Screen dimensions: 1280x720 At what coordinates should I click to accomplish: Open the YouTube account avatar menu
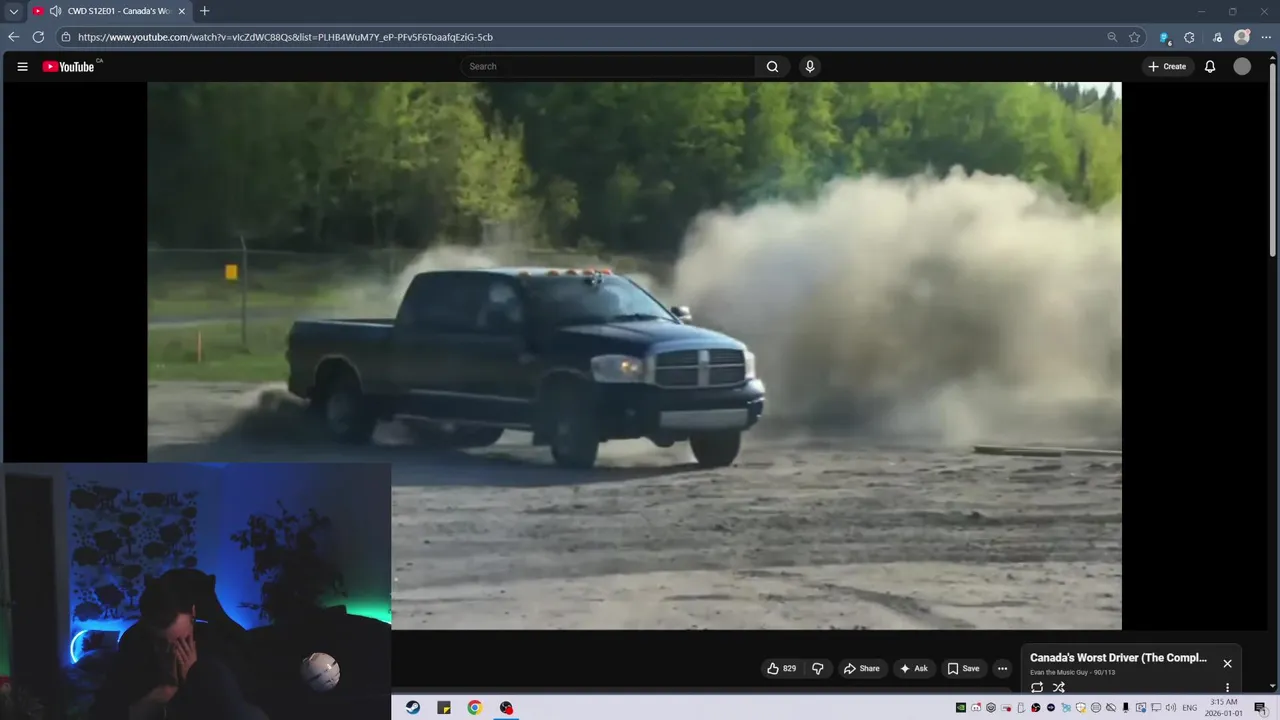click(1242, 67)
